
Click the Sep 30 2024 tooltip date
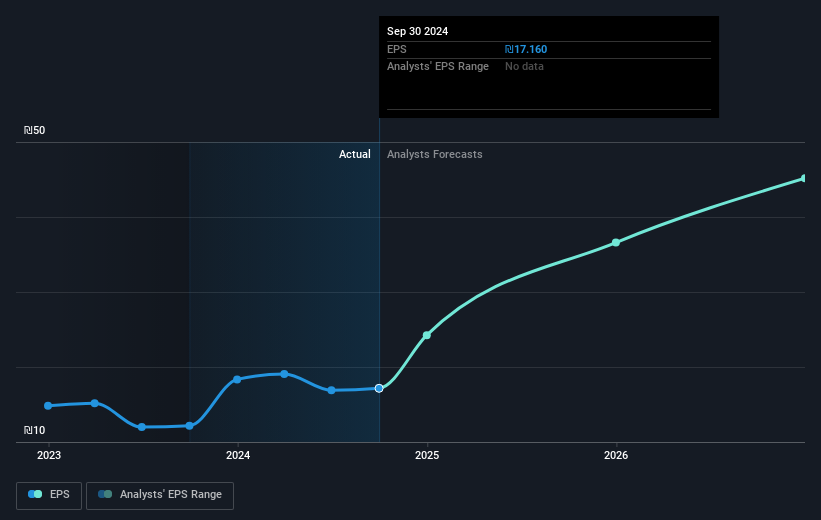417,31
